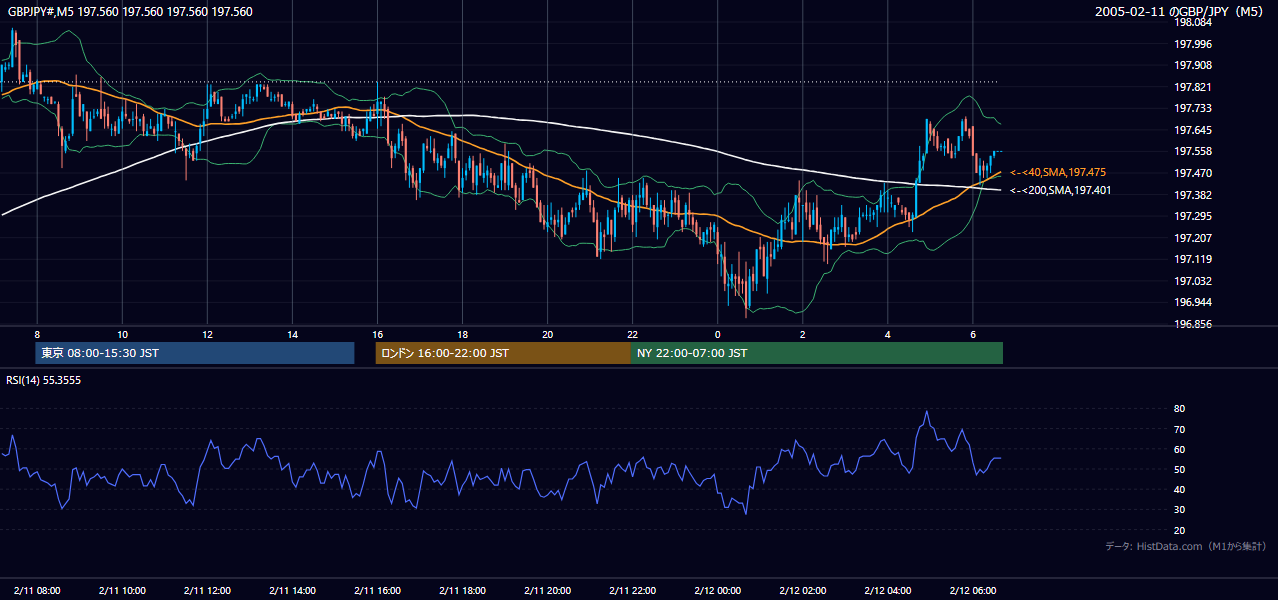Image resolution: width=1278 pixels, height=600 pixels.
Task: Select the 東京 08:00-15:30 JST session bar
Action: point(195,353)
